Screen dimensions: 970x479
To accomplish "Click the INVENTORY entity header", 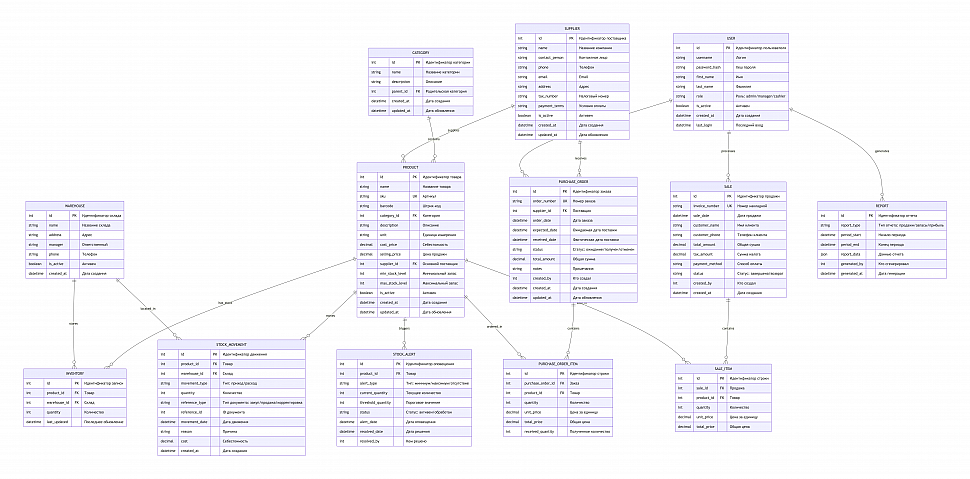I will (x=74, y=374).
